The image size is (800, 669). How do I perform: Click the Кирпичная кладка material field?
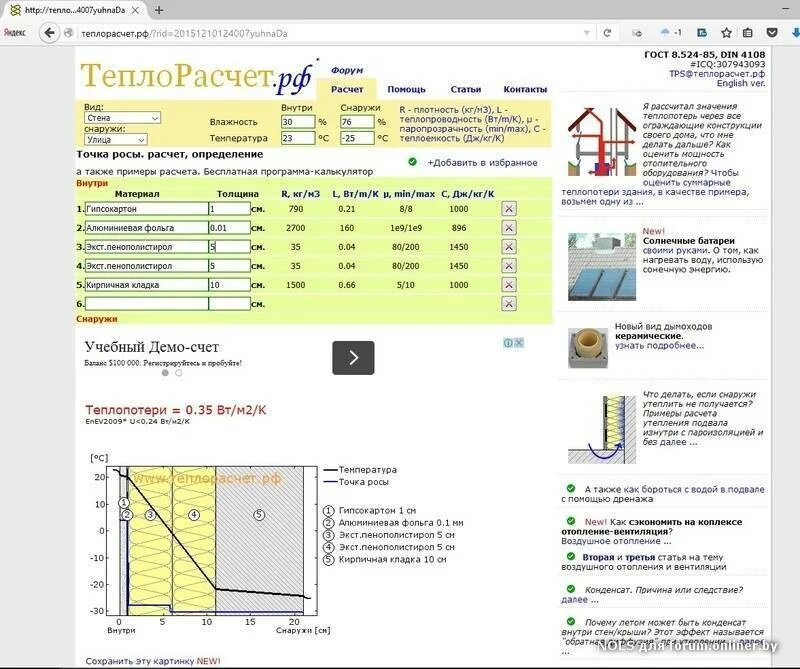[x=146, y=285]
